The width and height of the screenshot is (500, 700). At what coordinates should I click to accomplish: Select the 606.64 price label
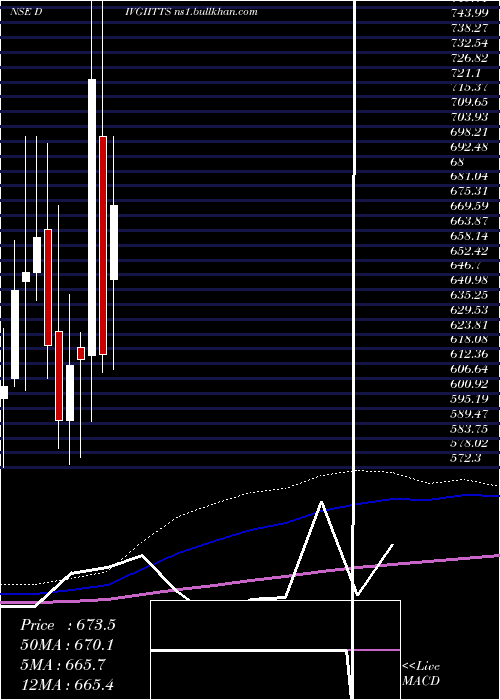tap(469, 369)
